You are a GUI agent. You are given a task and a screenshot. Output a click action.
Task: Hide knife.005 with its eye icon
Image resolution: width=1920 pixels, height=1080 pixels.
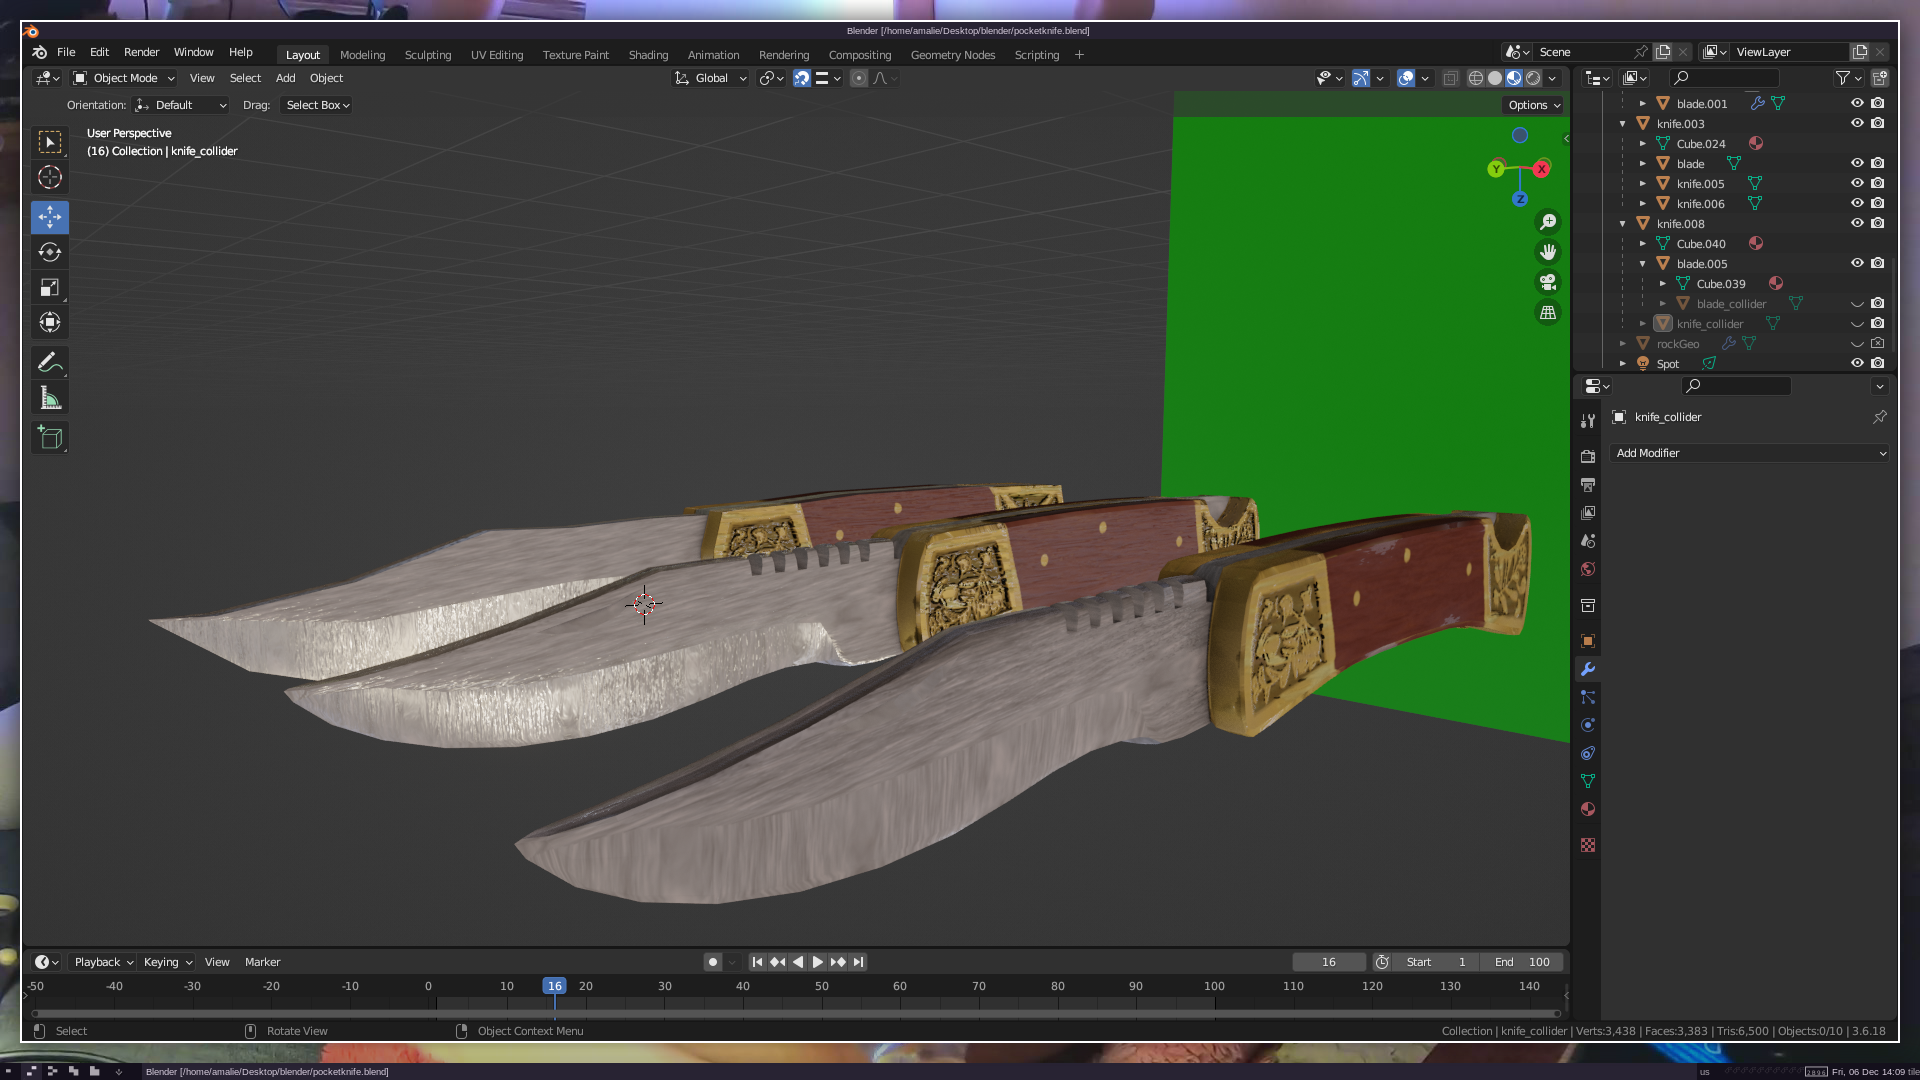1857,183
